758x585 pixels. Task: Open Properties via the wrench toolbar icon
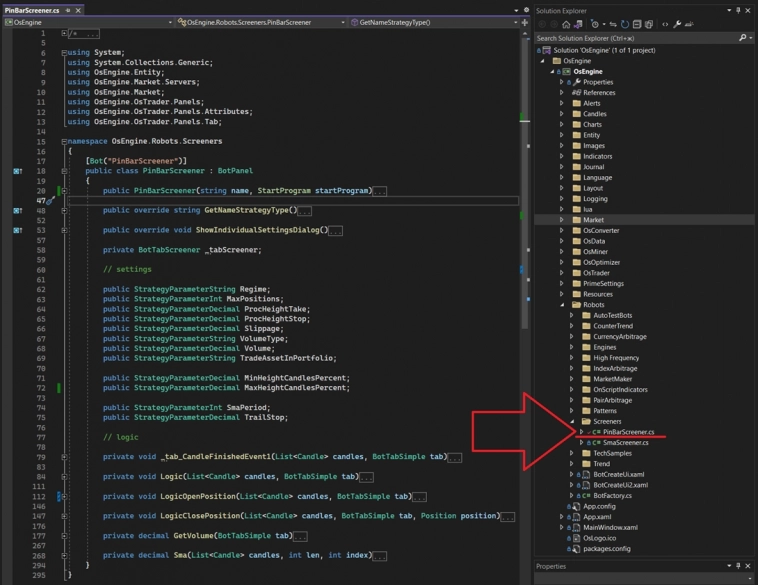(678, 24)
